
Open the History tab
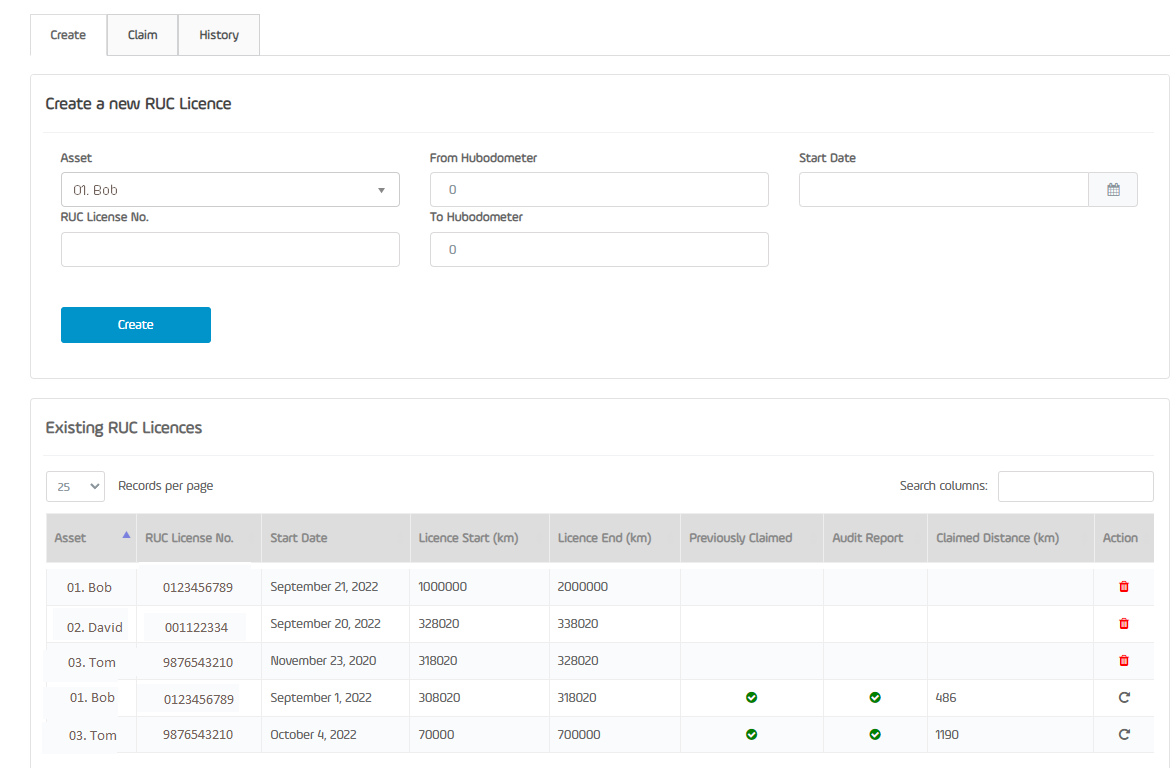coord(219,35)
